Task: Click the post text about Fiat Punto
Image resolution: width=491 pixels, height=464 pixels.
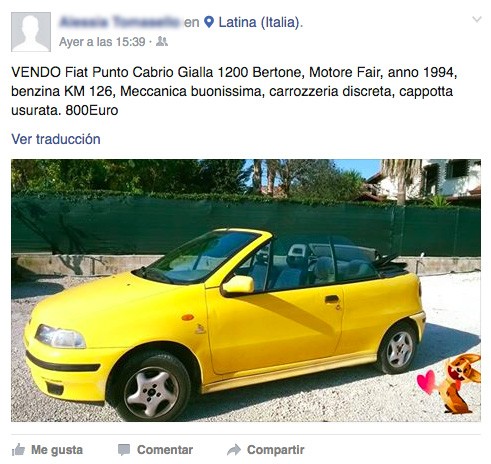Action: tap(234, 91)
